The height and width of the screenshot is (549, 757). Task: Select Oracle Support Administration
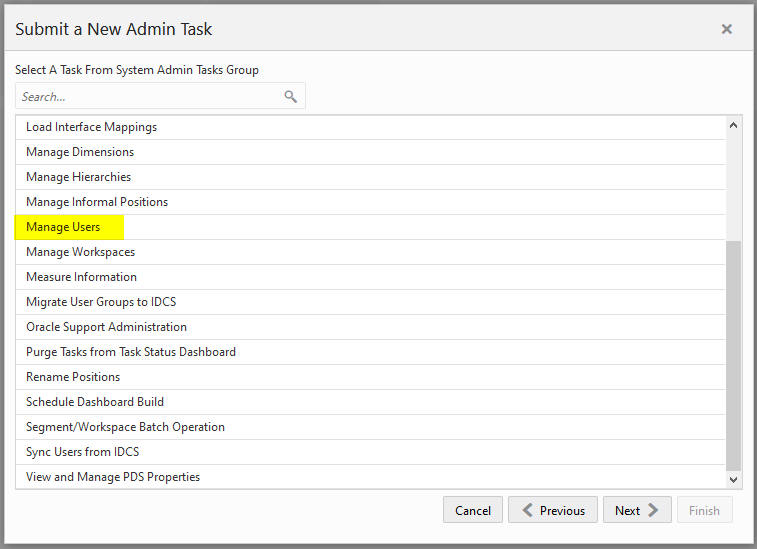[370, 327]
